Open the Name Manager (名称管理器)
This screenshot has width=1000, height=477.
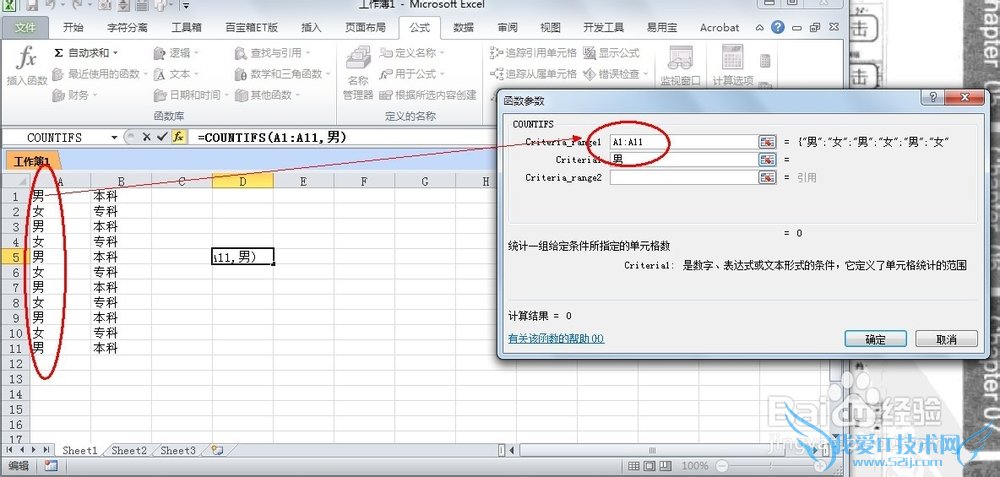pyautogui.click(x=358, y=73)
